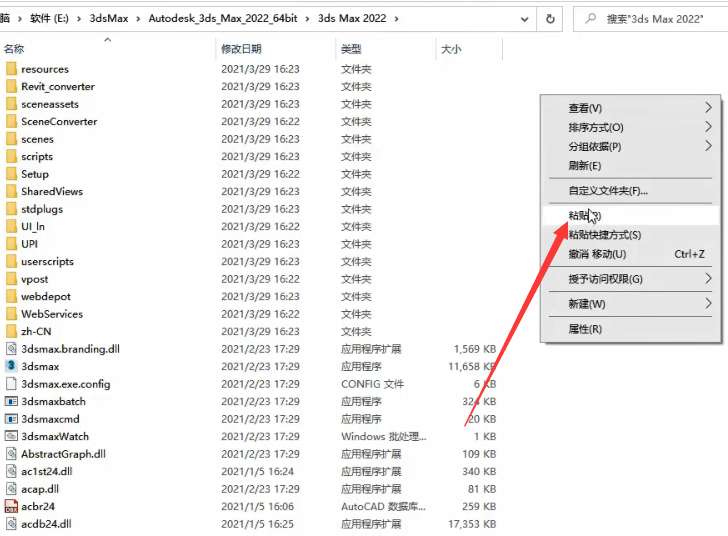Open breadcrumb chevron after 3ds Max 2022

tap(396, 19)
